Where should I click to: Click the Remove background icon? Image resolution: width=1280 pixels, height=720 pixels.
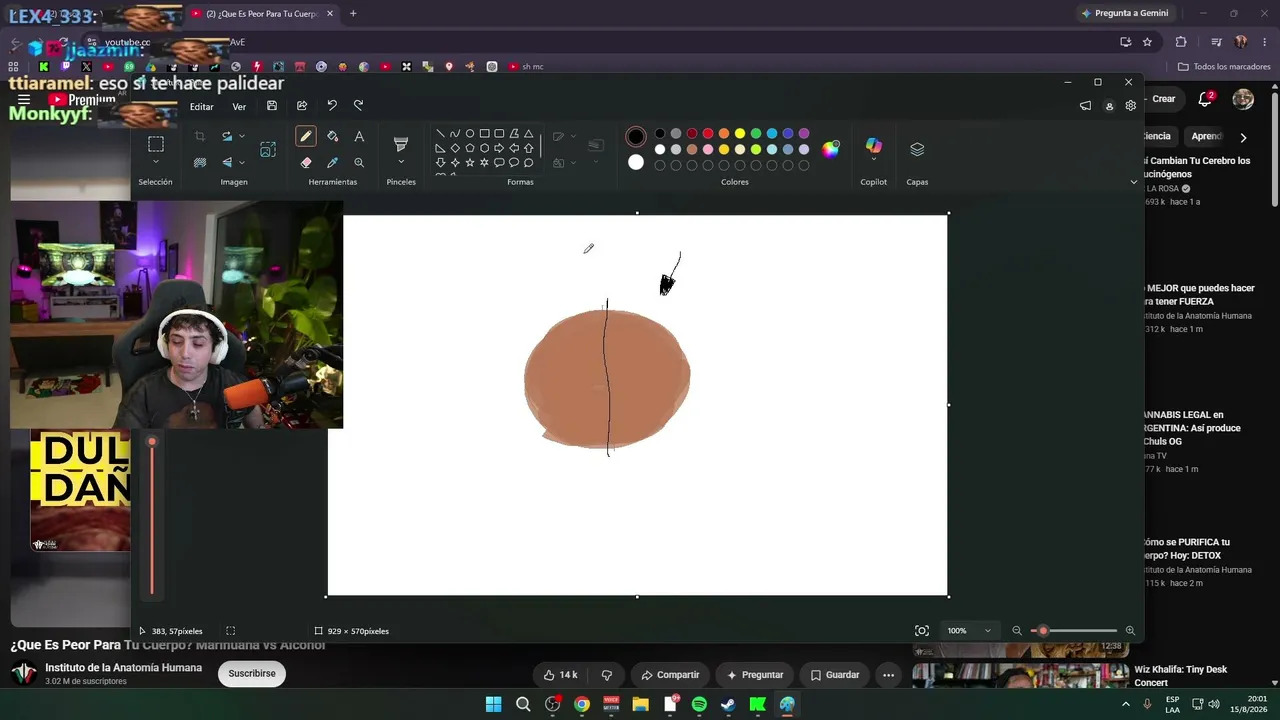click(x=200, y=162)
